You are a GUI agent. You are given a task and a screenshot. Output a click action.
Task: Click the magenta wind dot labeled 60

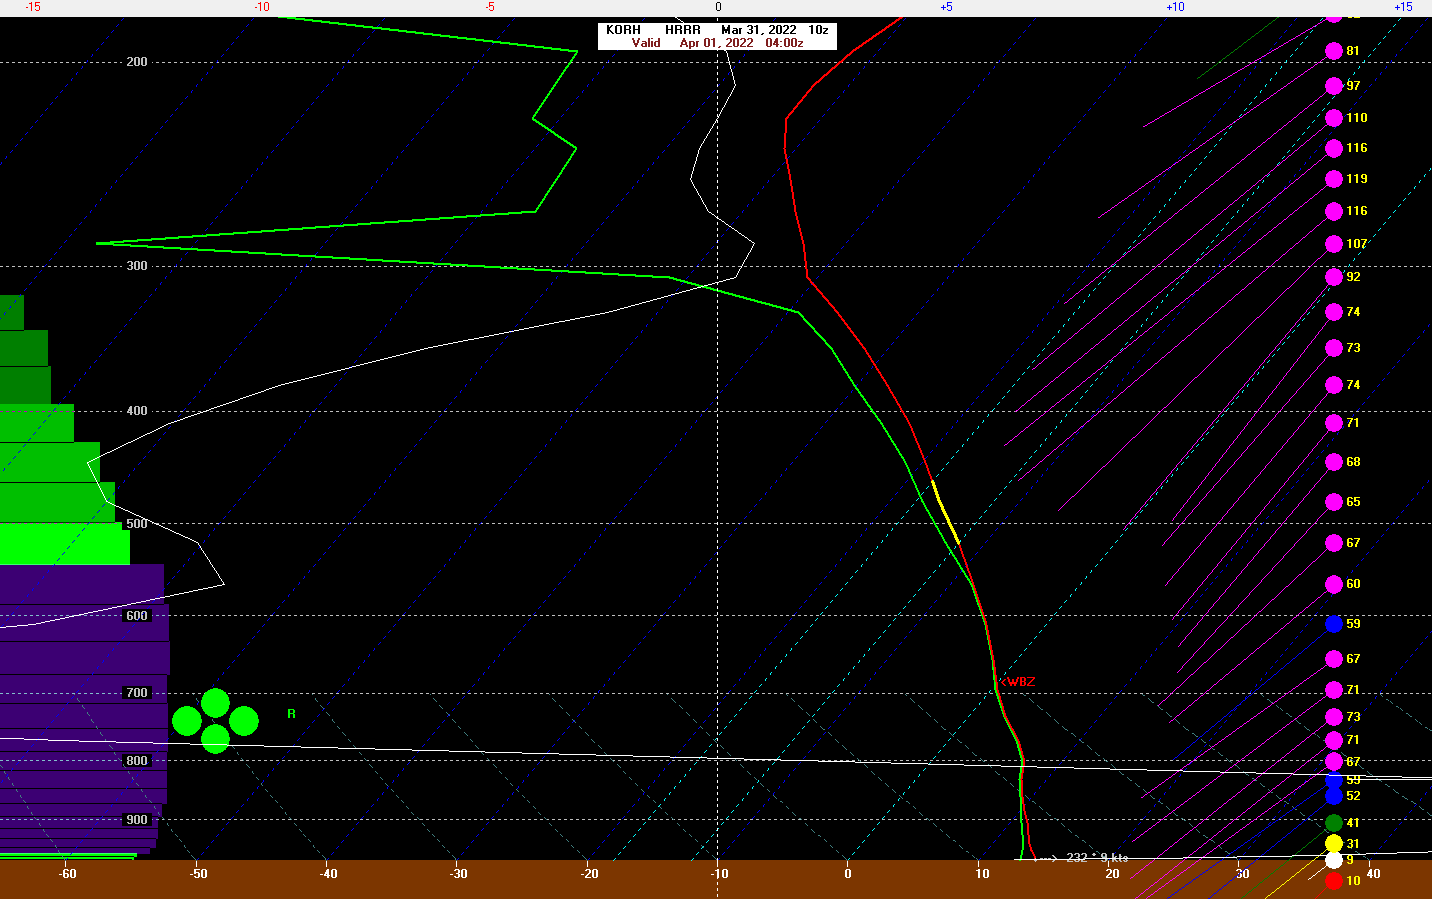(x=1334, y=584)
